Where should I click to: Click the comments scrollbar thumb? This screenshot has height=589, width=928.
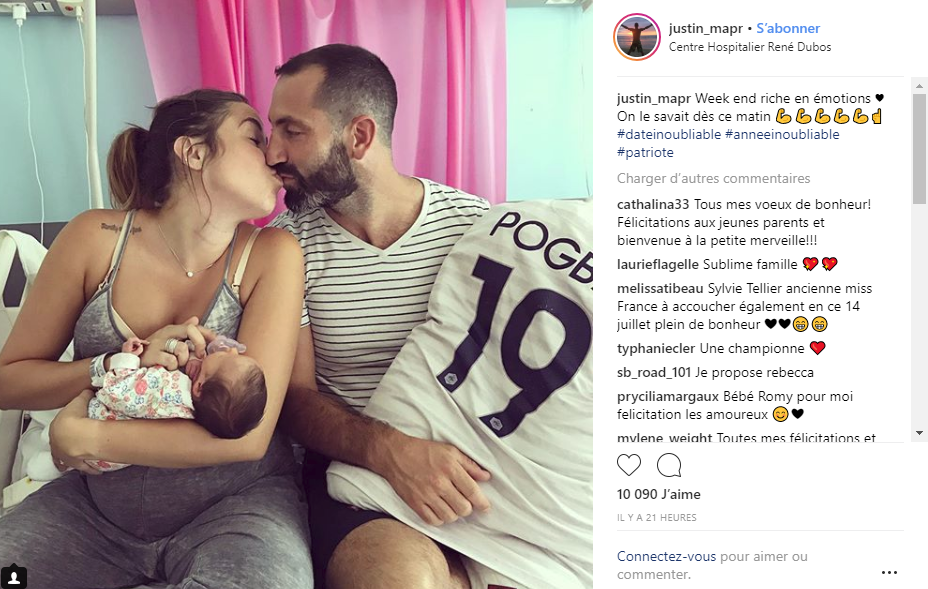point(919,148)
